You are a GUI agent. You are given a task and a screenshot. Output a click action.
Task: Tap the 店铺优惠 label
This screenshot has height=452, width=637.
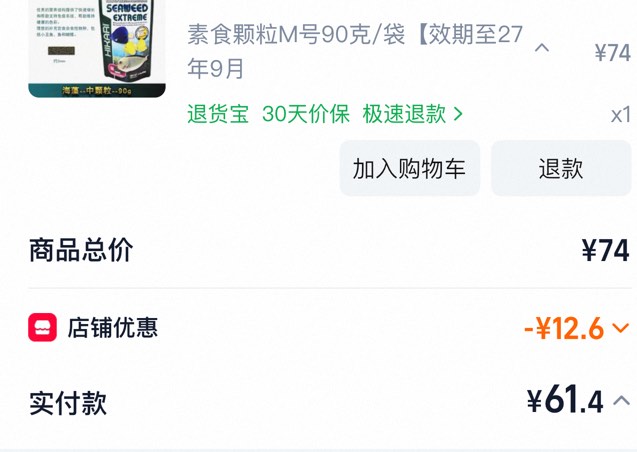point(112,327)
